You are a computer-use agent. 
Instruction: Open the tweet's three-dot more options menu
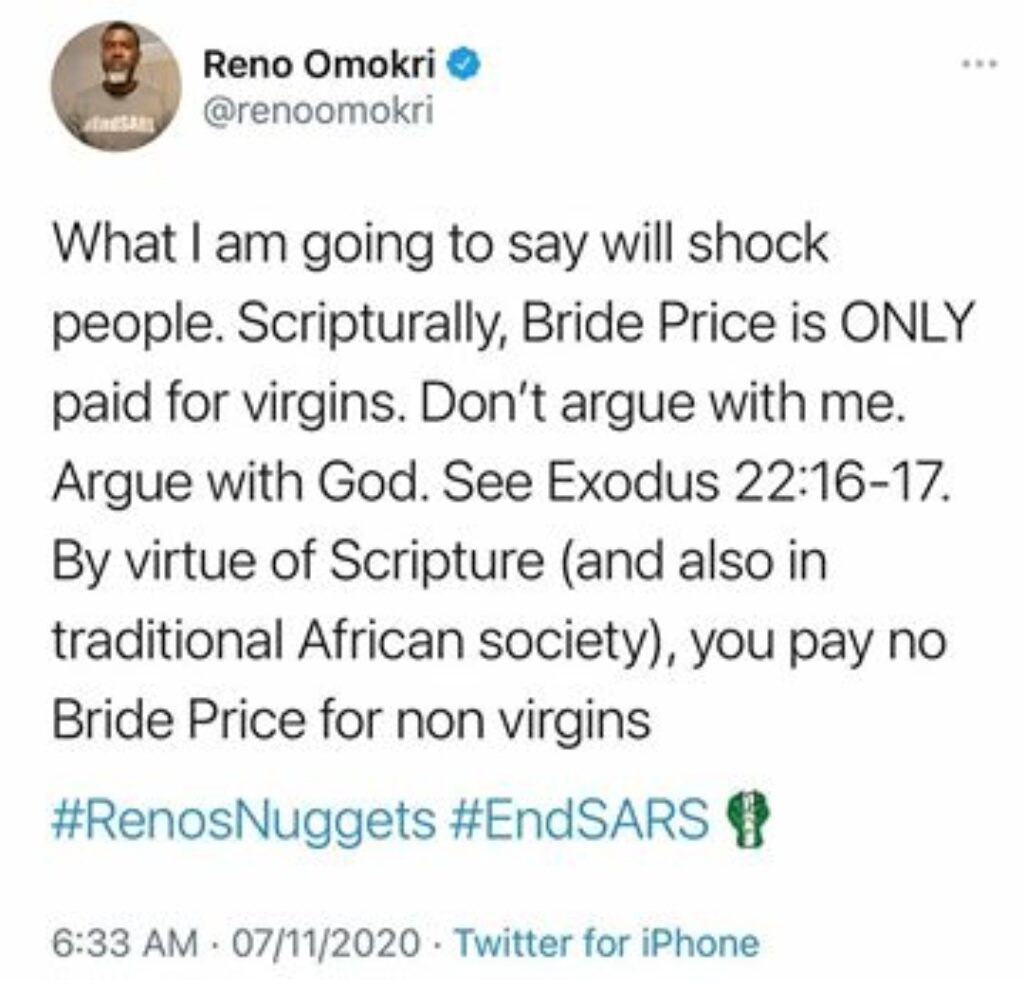click(980, 64)
